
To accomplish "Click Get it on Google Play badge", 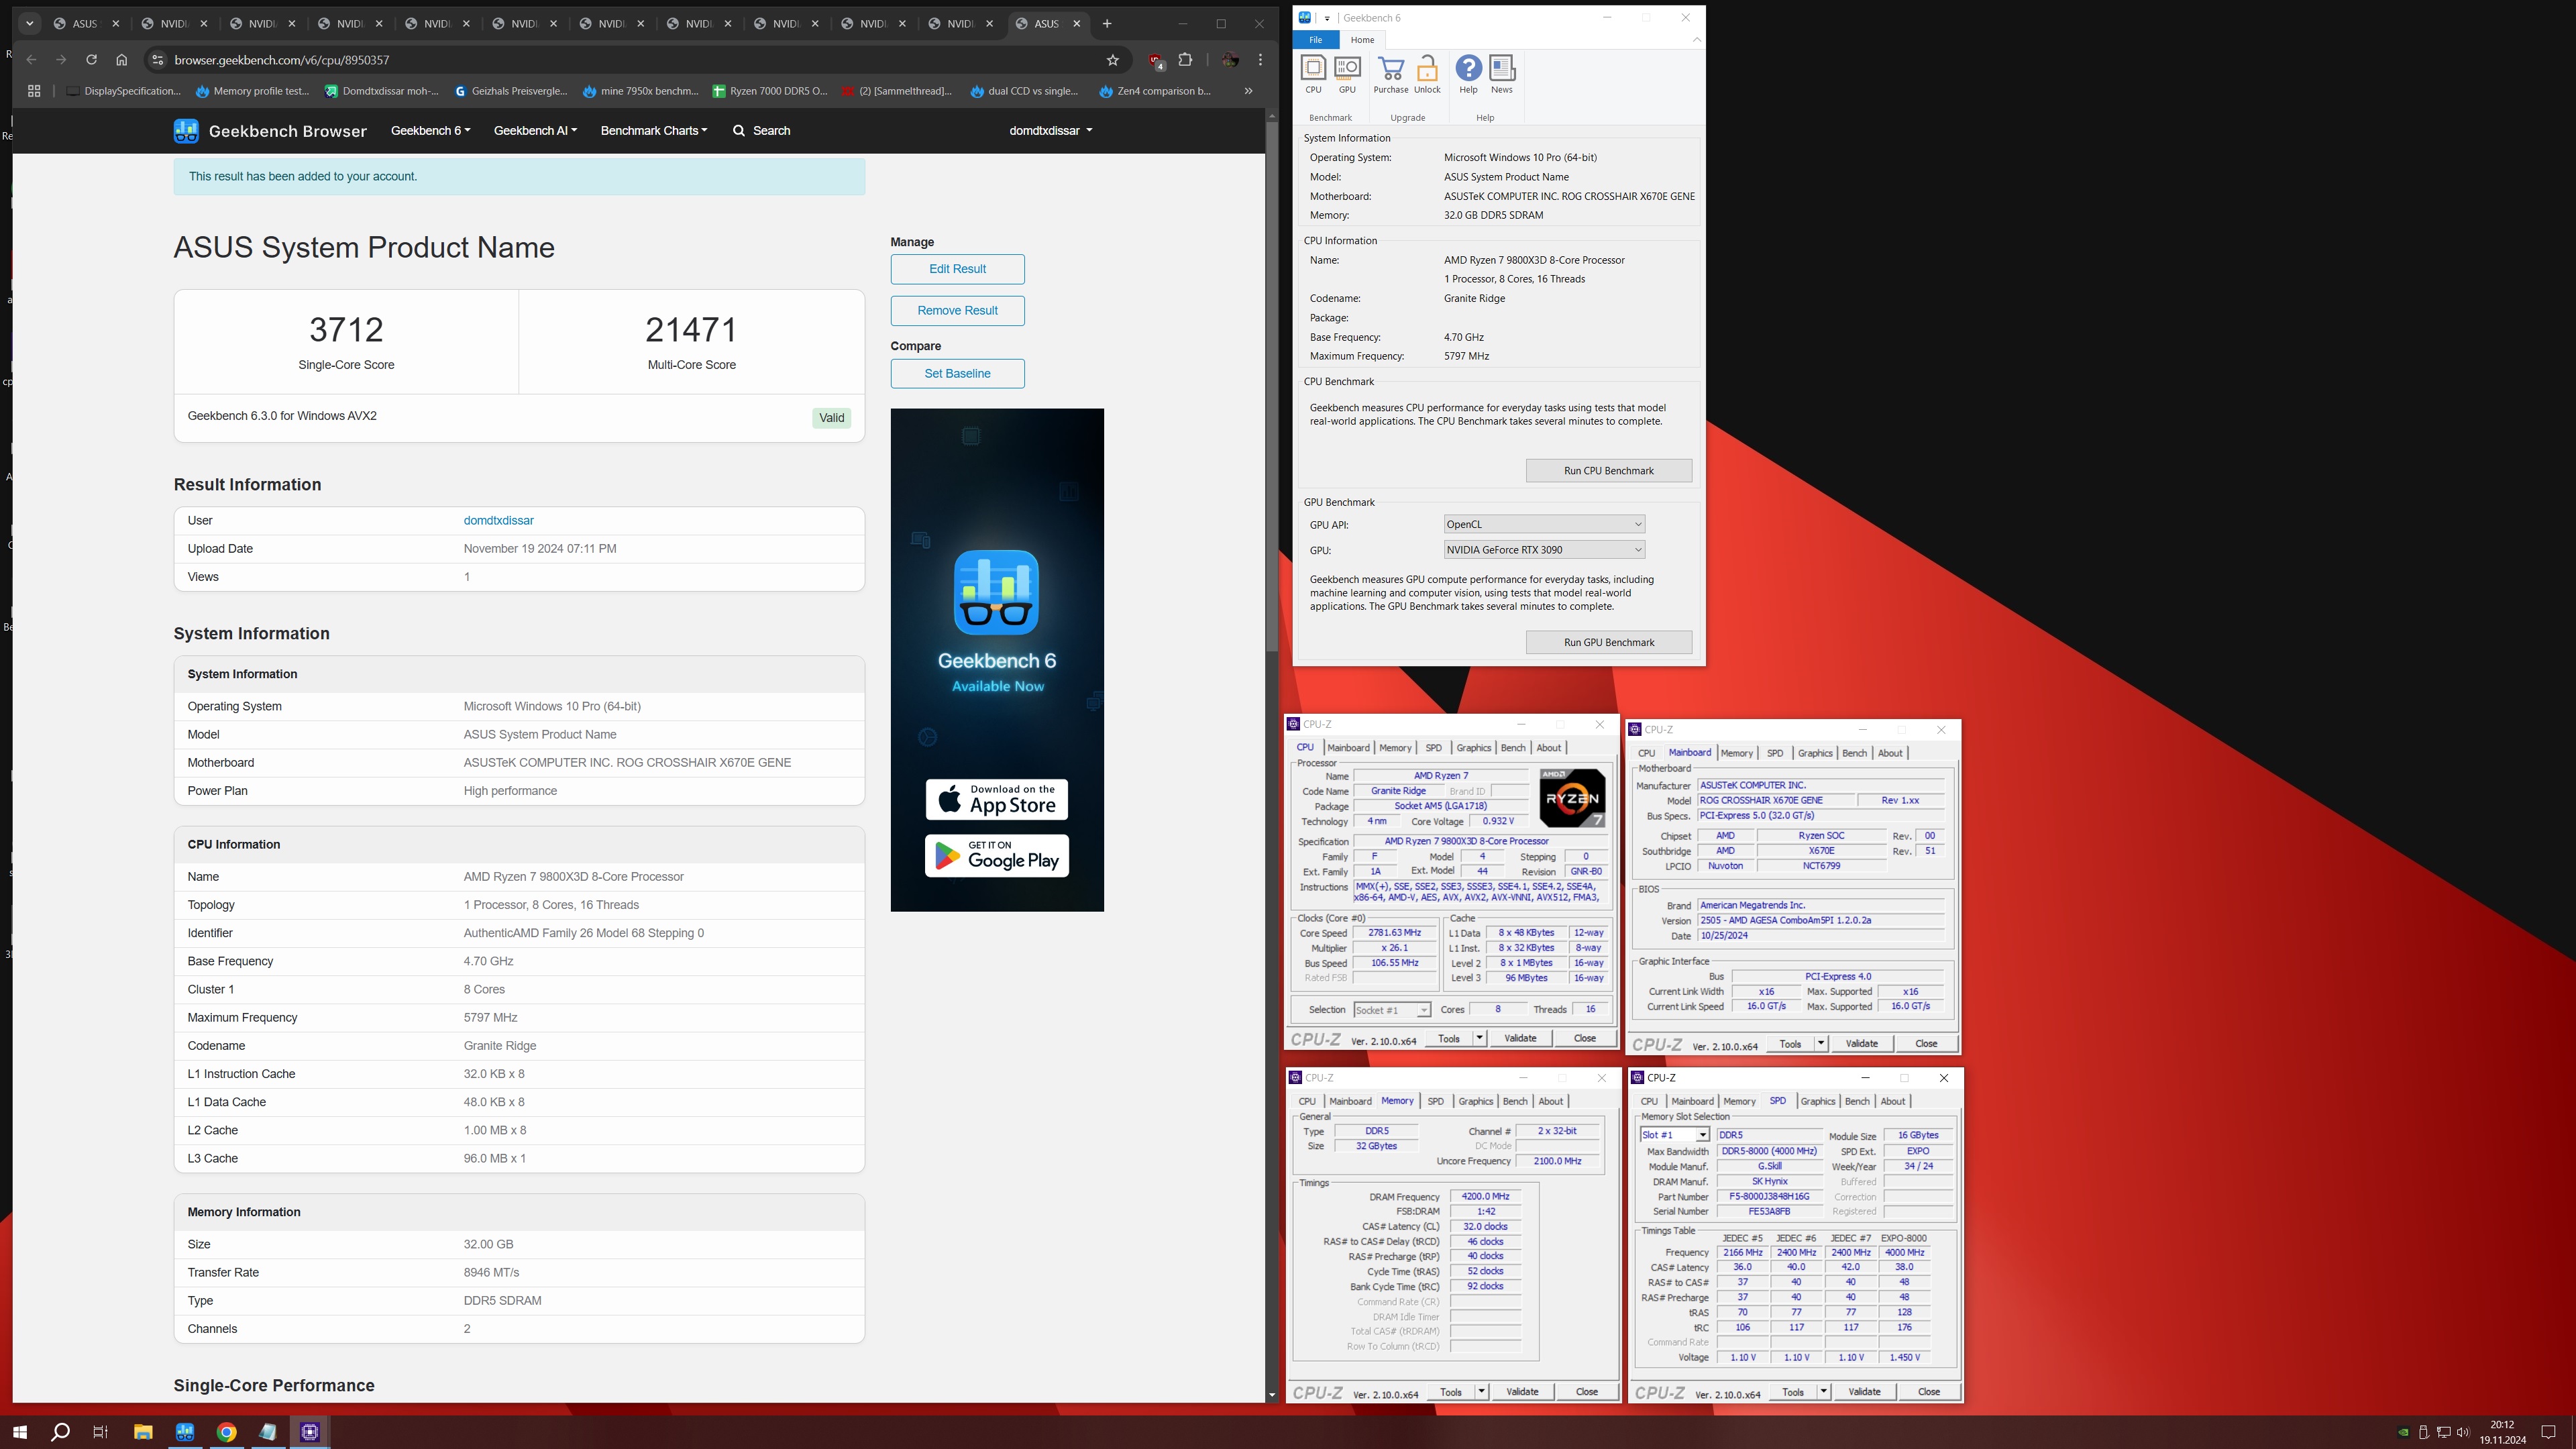I will coord(996,857).
